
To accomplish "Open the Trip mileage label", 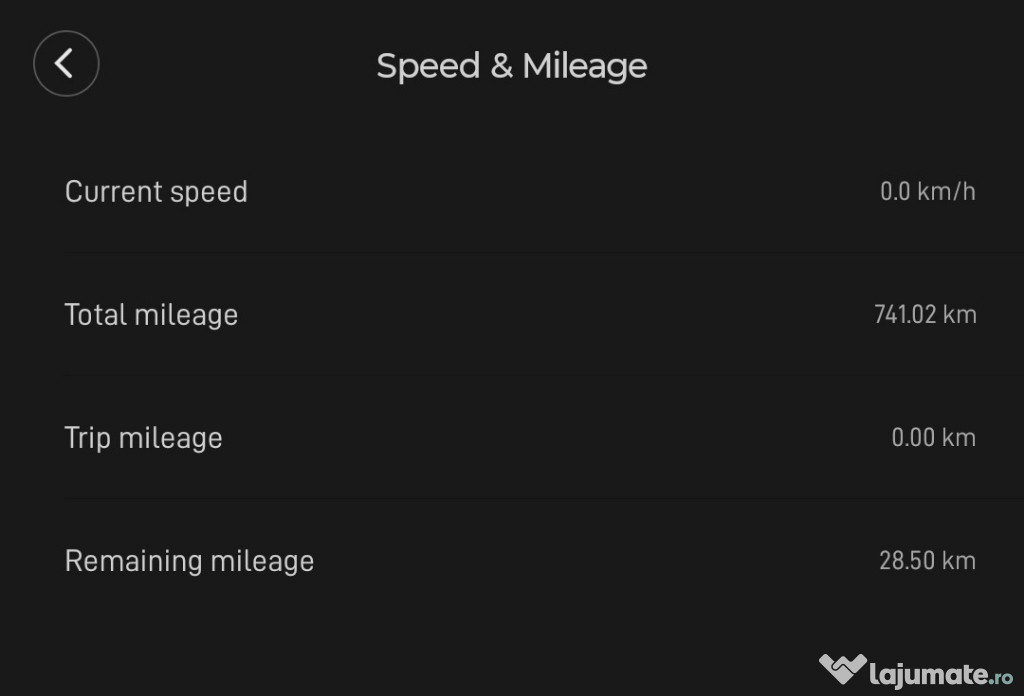I will [x=143, y=437].
